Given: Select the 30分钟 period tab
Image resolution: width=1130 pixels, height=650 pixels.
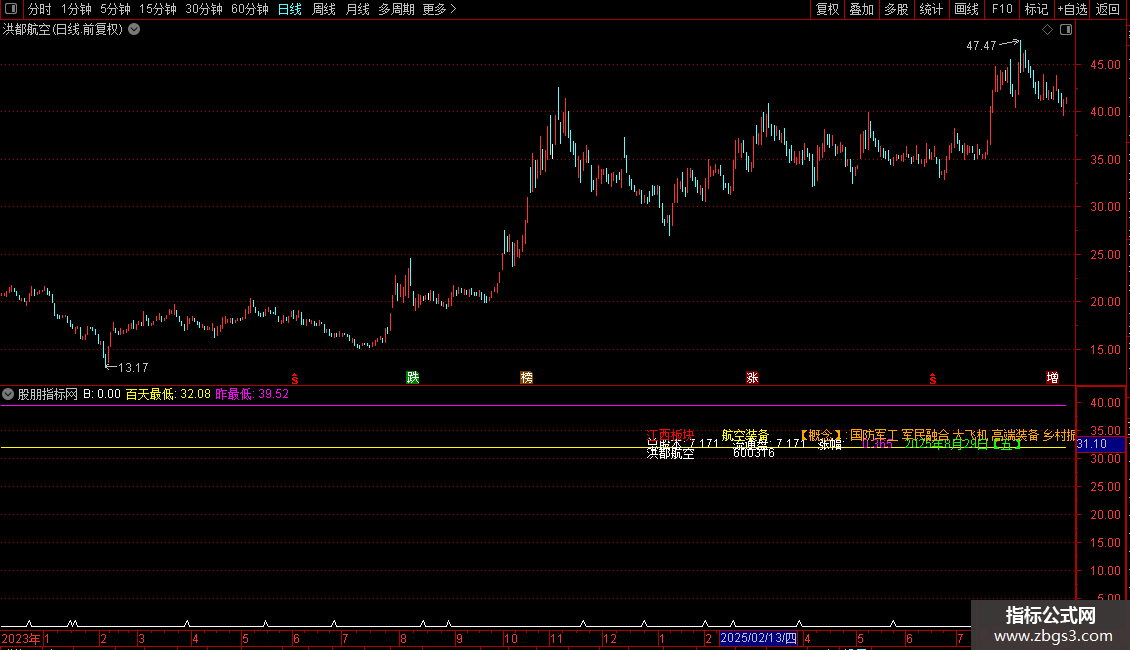Looking at the screenshot, I should (x=204, y=9).
